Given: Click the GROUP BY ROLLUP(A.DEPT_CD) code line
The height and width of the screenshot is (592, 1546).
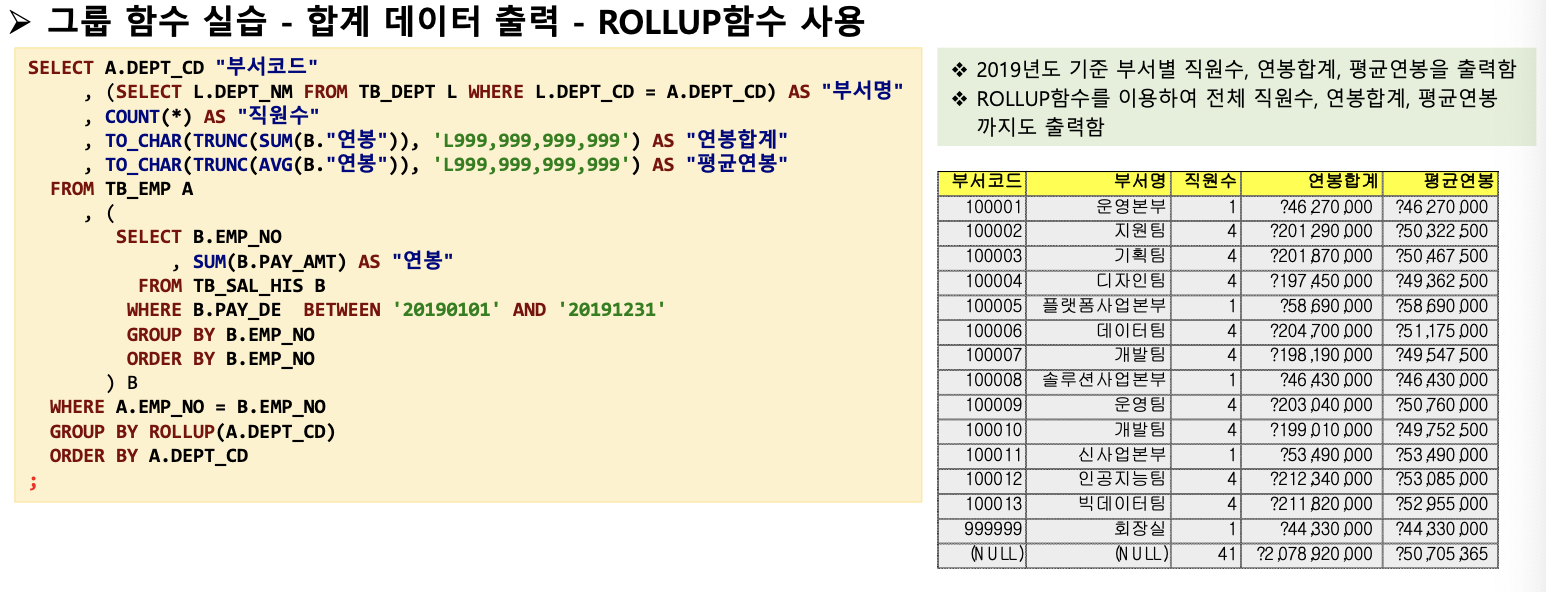Looking at the screenshot, I should pos(192,431).
